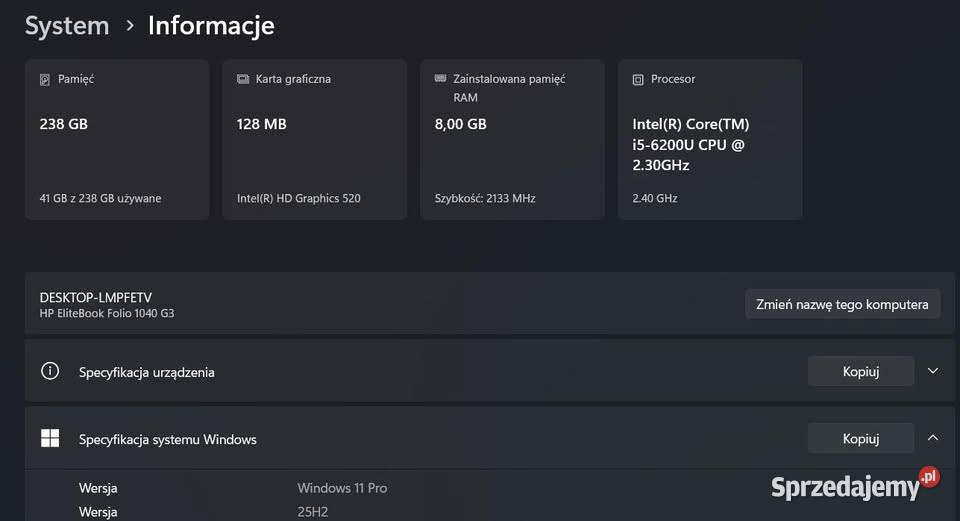Collapse Specyfikacja systemu Windows chevron
This screenshot has height=521, width=960.
933,438
